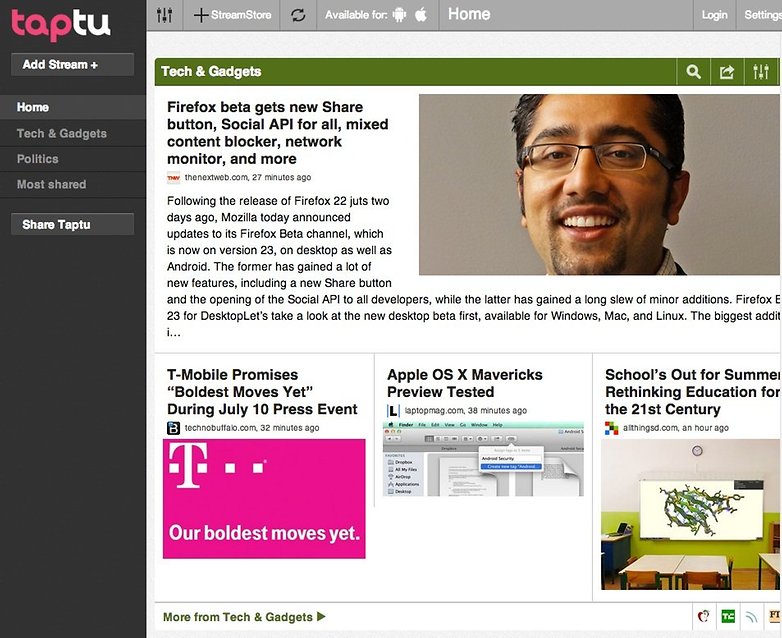Click thenextweb.com source favicon
This screenshot has width=782, height=638.
[173, 178]
